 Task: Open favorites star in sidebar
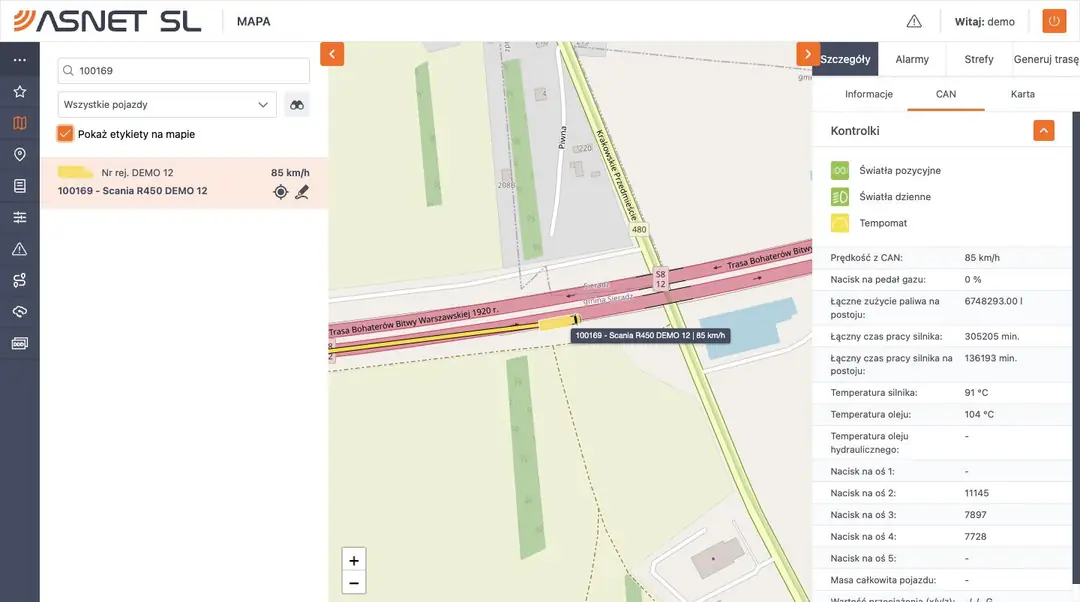[19, 92]
